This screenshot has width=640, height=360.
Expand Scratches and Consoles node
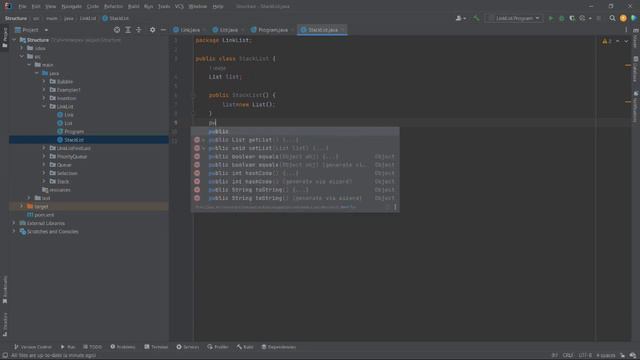(x=14, y=231)
